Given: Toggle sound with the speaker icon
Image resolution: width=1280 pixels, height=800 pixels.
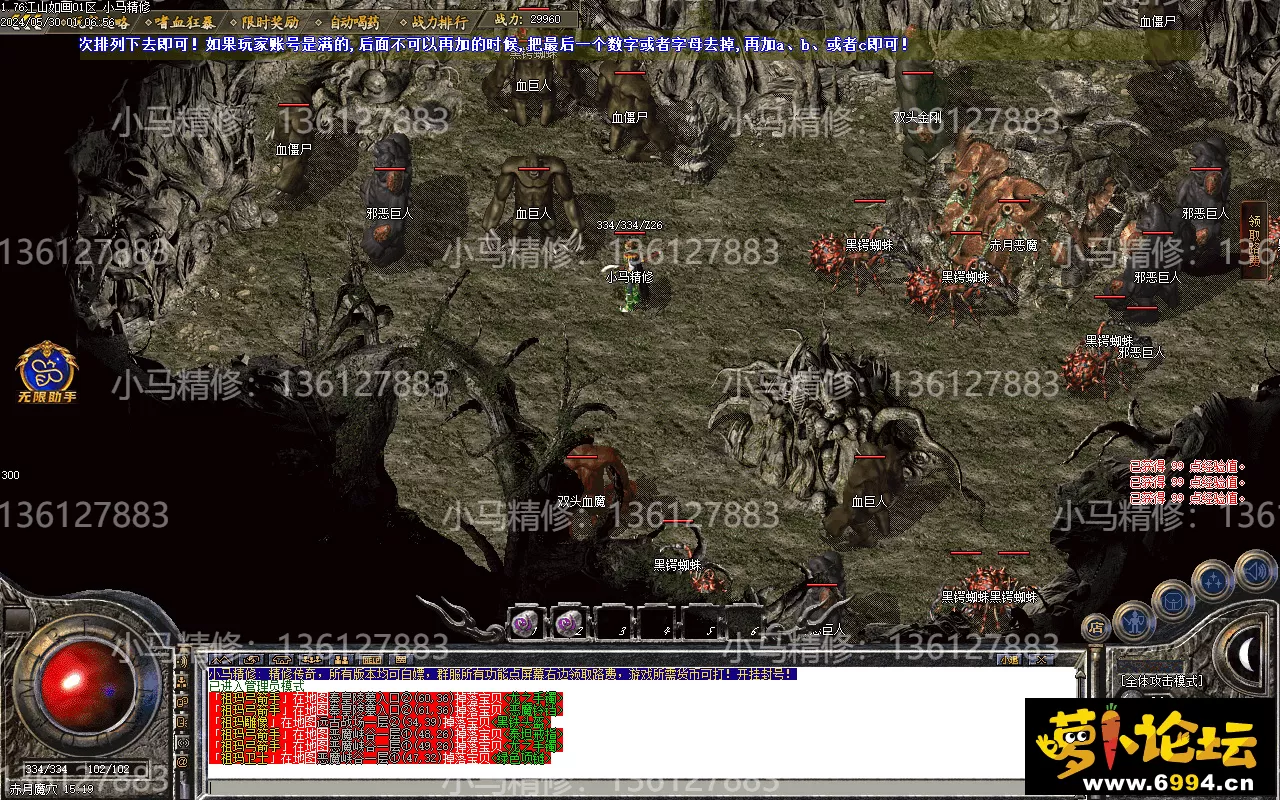Looking at the screenshot, I should click(x=1255, y=571).
